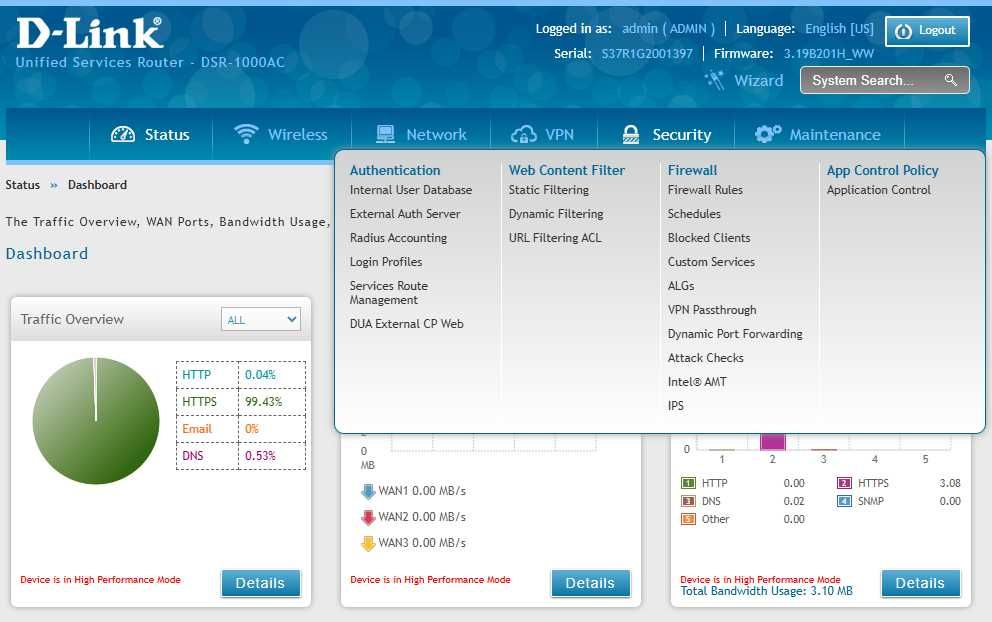Screen dimensions: 992x622
Task: Click the HTTPS 99.43% value cell
Action: tap(272, 402)
